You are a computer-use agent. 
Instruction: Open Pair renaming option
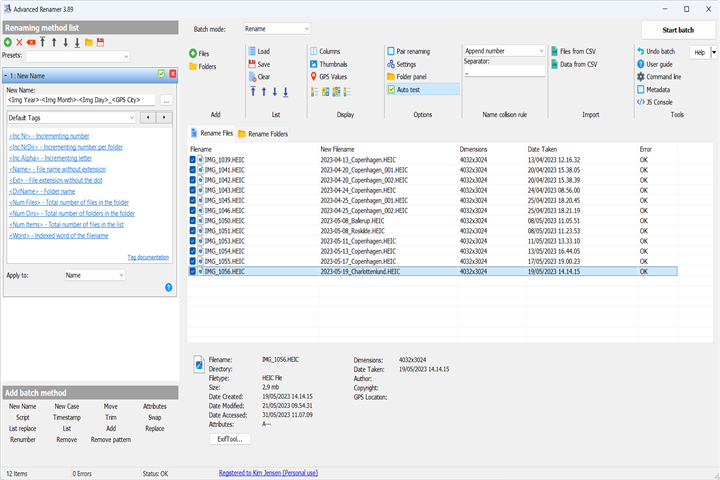pyautogui.click(x=409, y=51)
